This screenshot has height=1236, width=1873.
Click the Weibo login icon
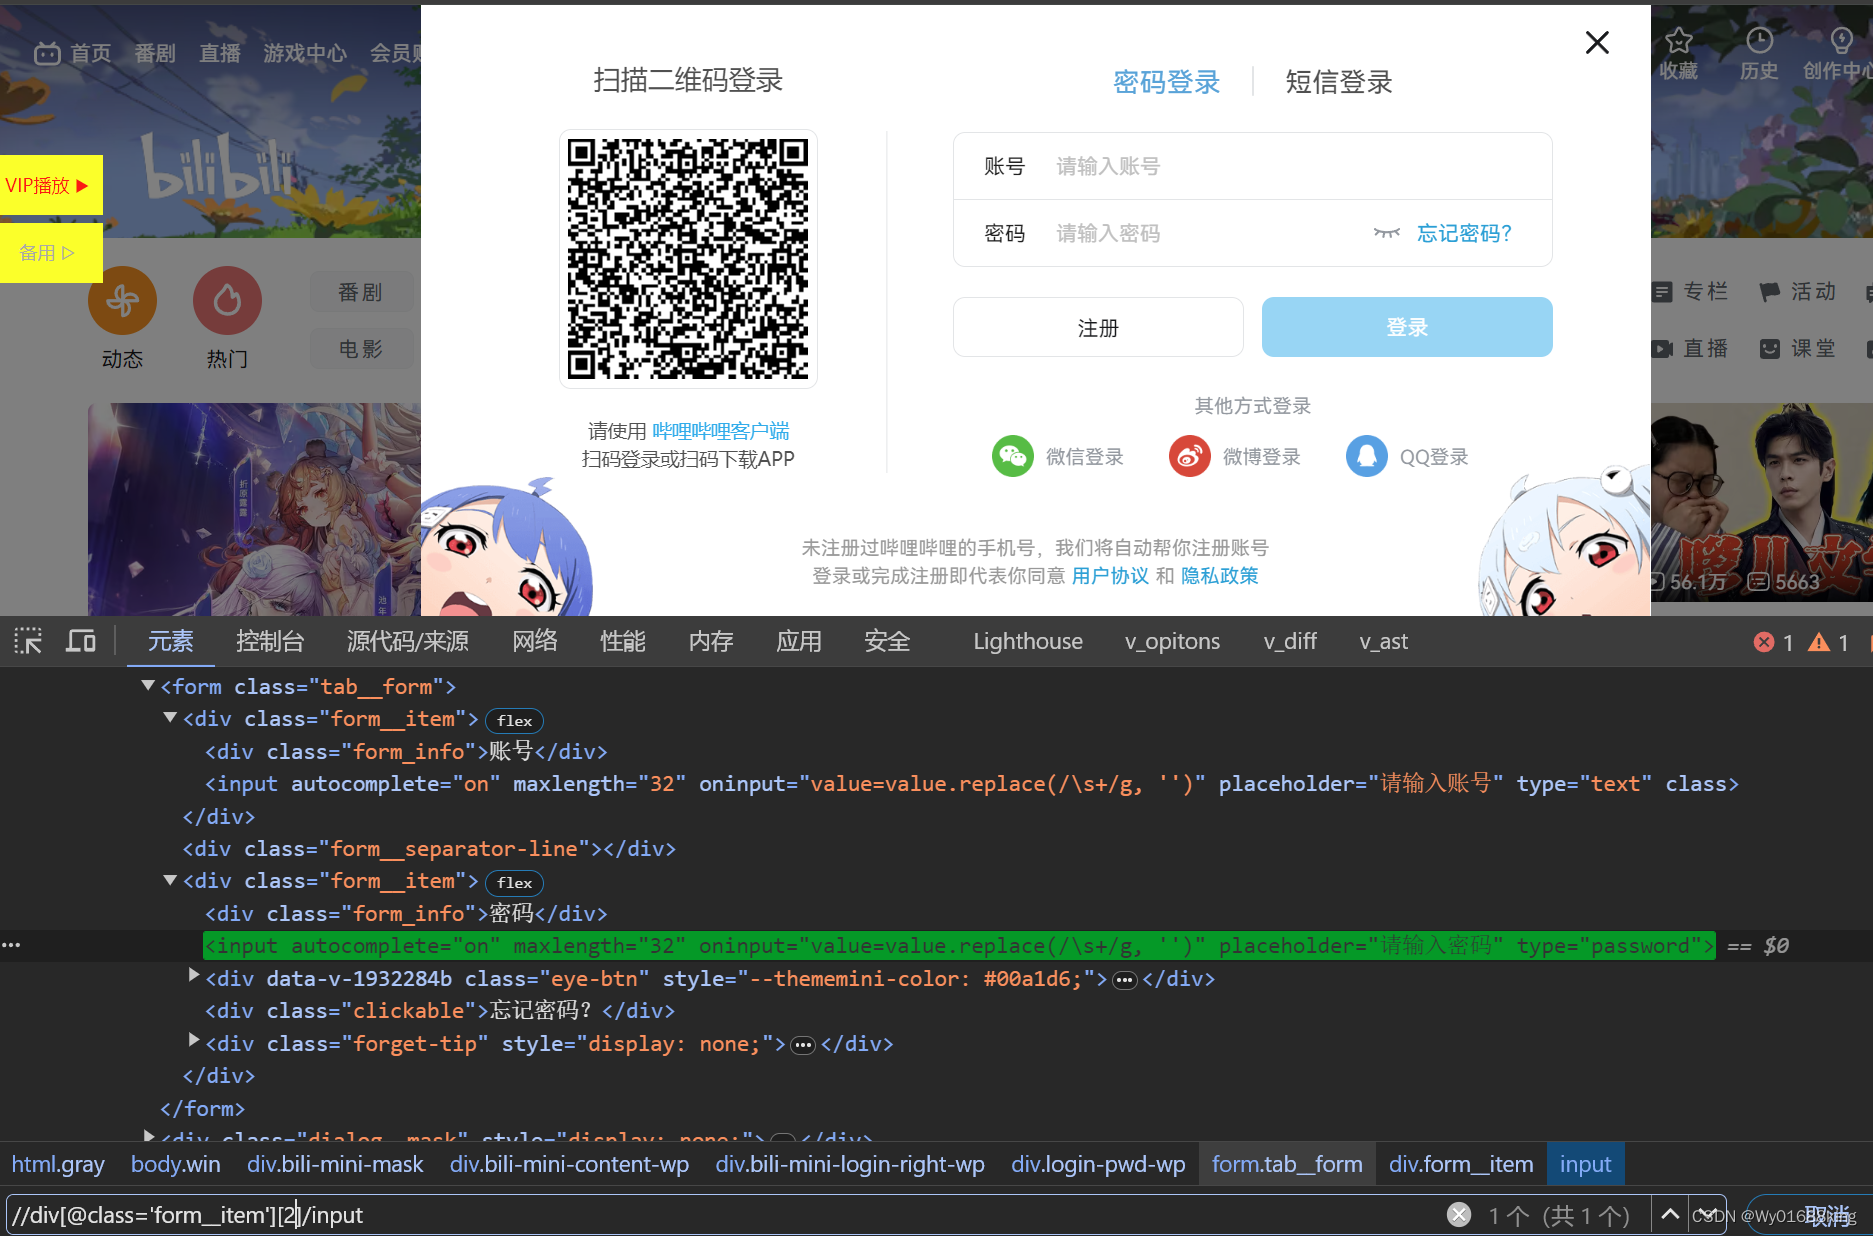coord(1190,457)
